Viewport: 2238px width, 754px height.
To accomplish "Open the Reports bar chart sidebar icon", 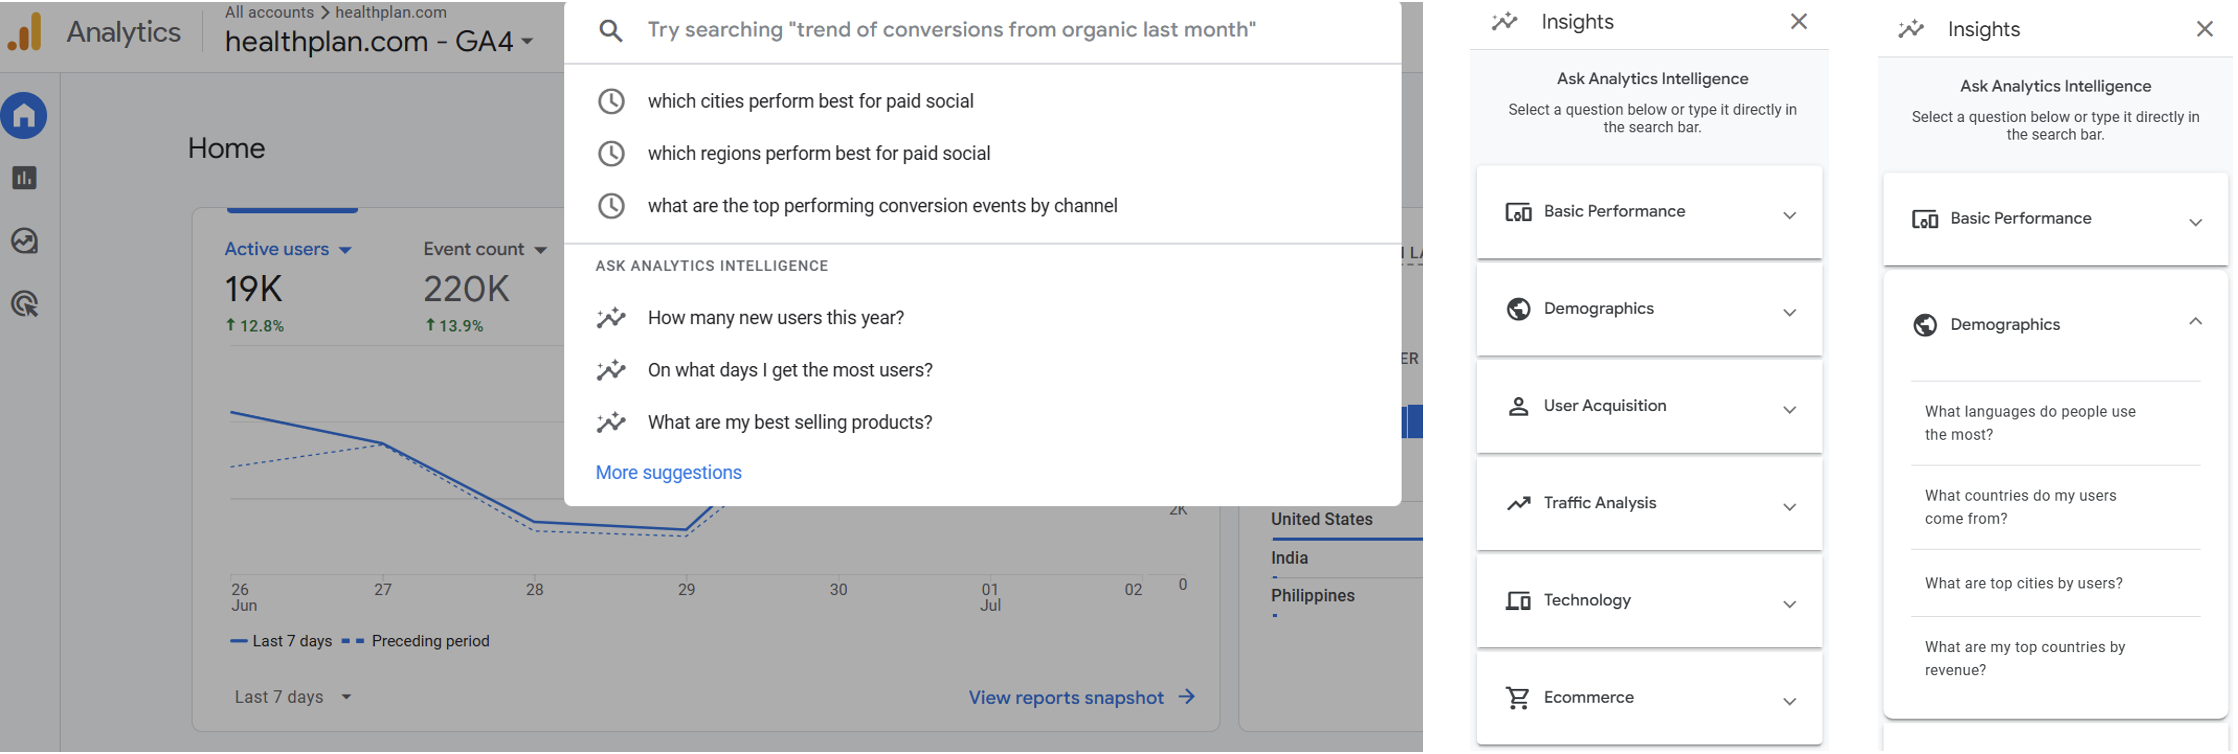I will (24, 178).
